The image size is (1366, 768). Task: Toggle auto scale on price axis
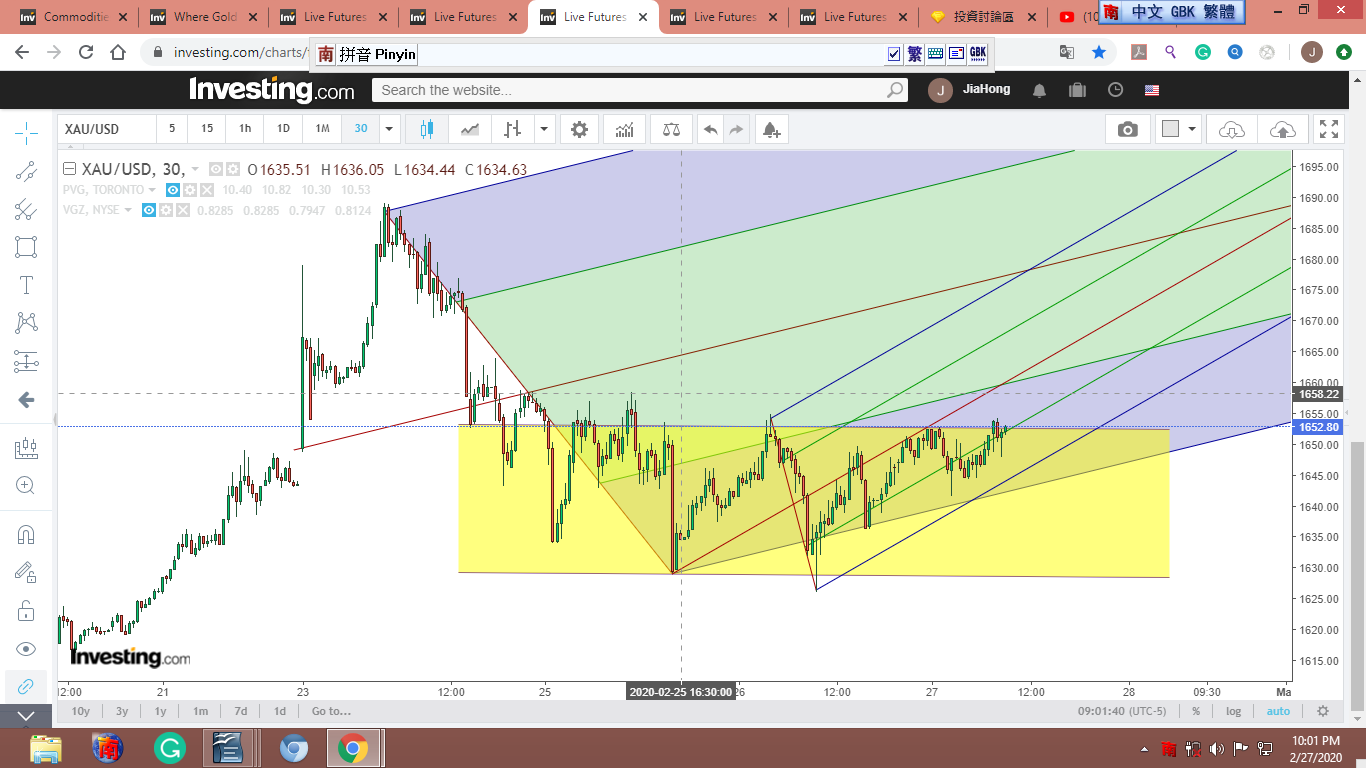pyautogui.click(x=1278, y=711)
